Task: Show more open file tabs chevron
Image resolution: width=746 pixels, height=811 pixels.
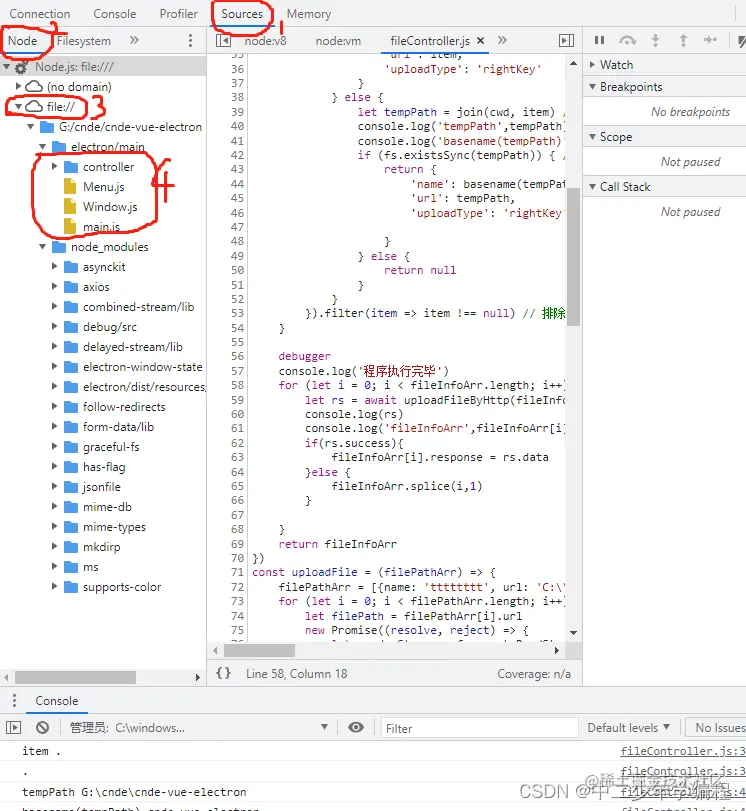Action: [502, 40]
